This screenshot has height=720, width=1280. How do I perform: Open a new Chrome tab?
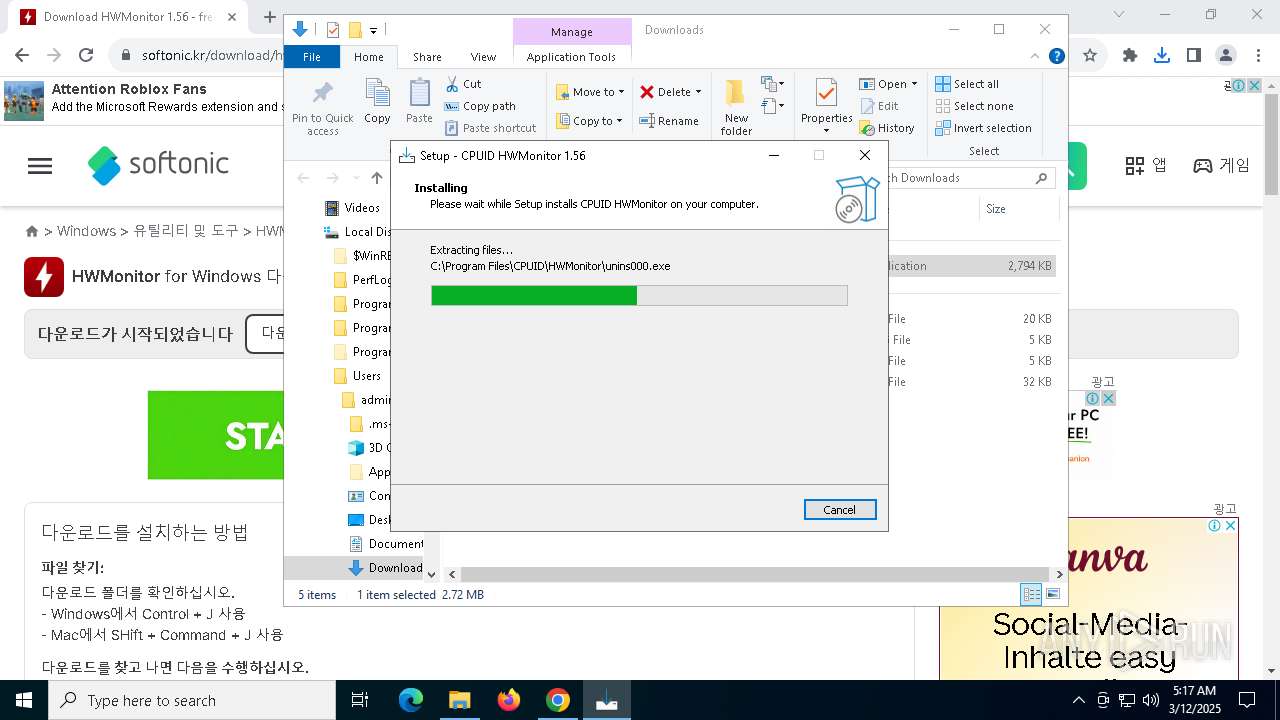coord(269,17)
